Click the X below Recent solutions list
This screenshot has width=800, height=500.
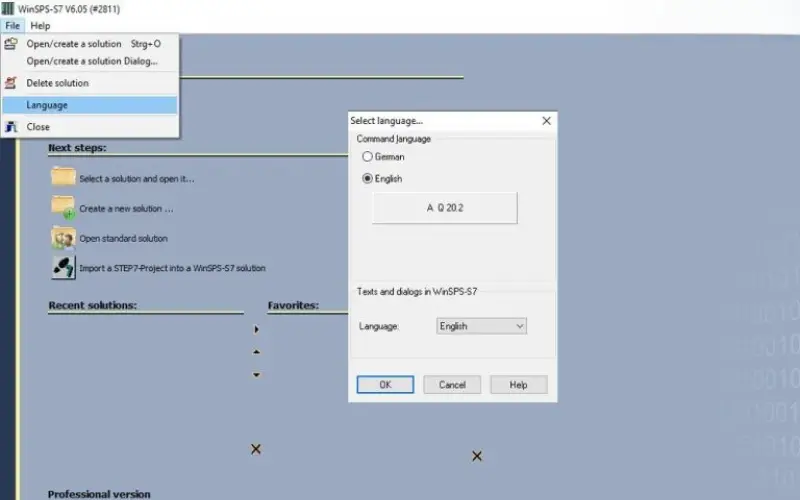click(256, 449)
